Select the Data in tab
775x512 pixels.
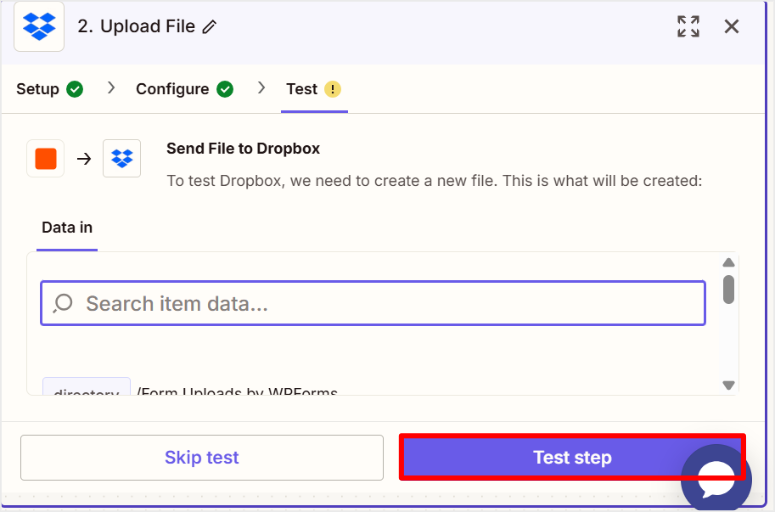(67, 228)
